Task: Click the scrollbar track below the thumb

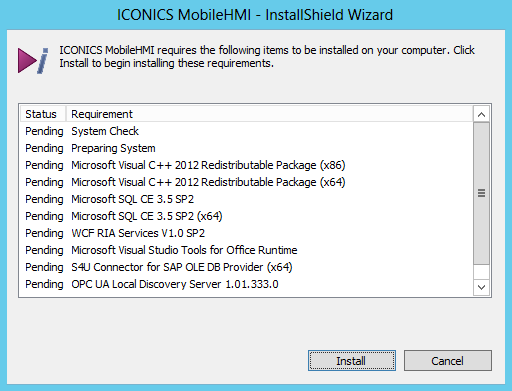Action: click(x=481, y=272)
